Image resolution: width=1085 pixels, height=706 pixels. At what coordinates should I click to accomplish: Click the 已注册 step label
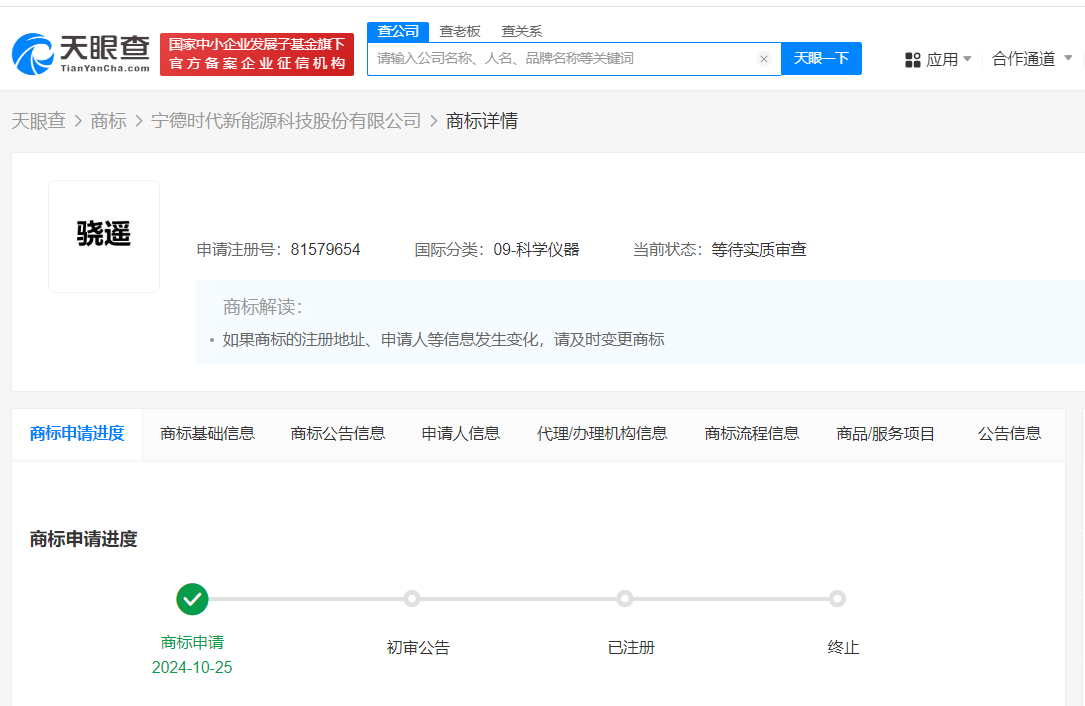(631, 648)
